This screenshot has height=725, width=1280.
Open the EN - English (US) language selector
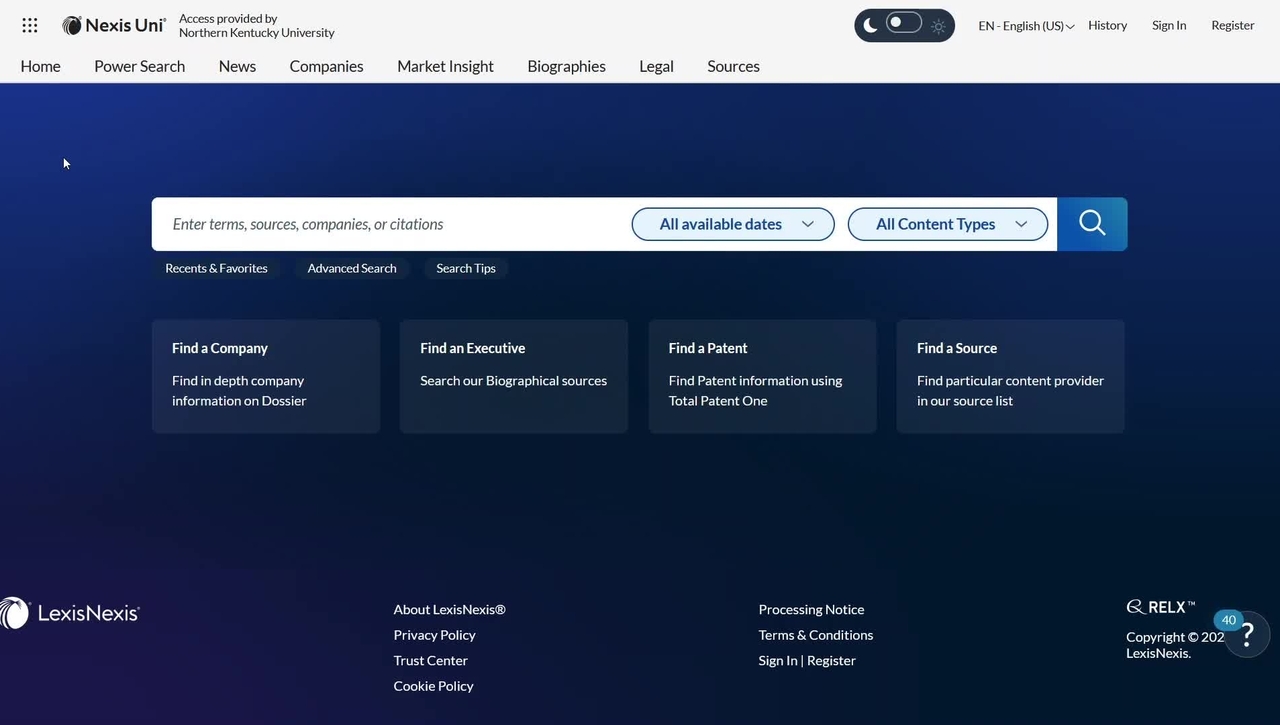[1026, 26]
